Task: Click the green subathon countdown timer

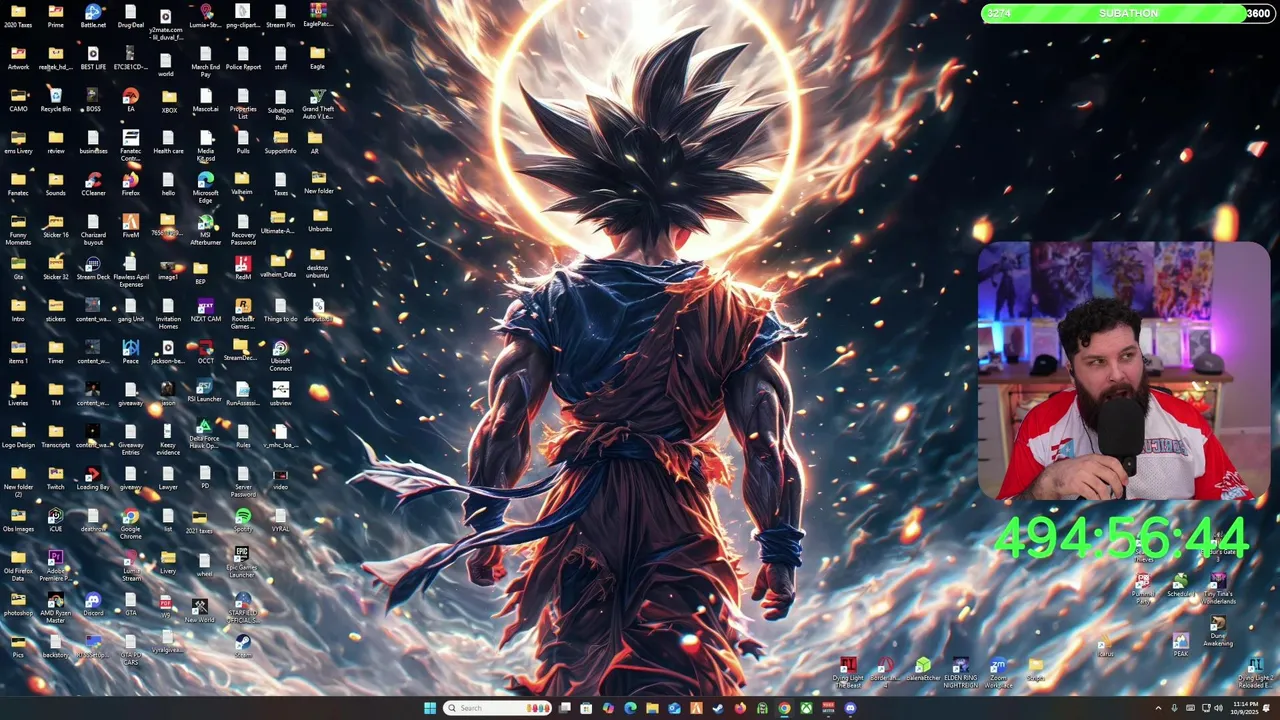Action: pyautogui.click(x=1121, y=539)
